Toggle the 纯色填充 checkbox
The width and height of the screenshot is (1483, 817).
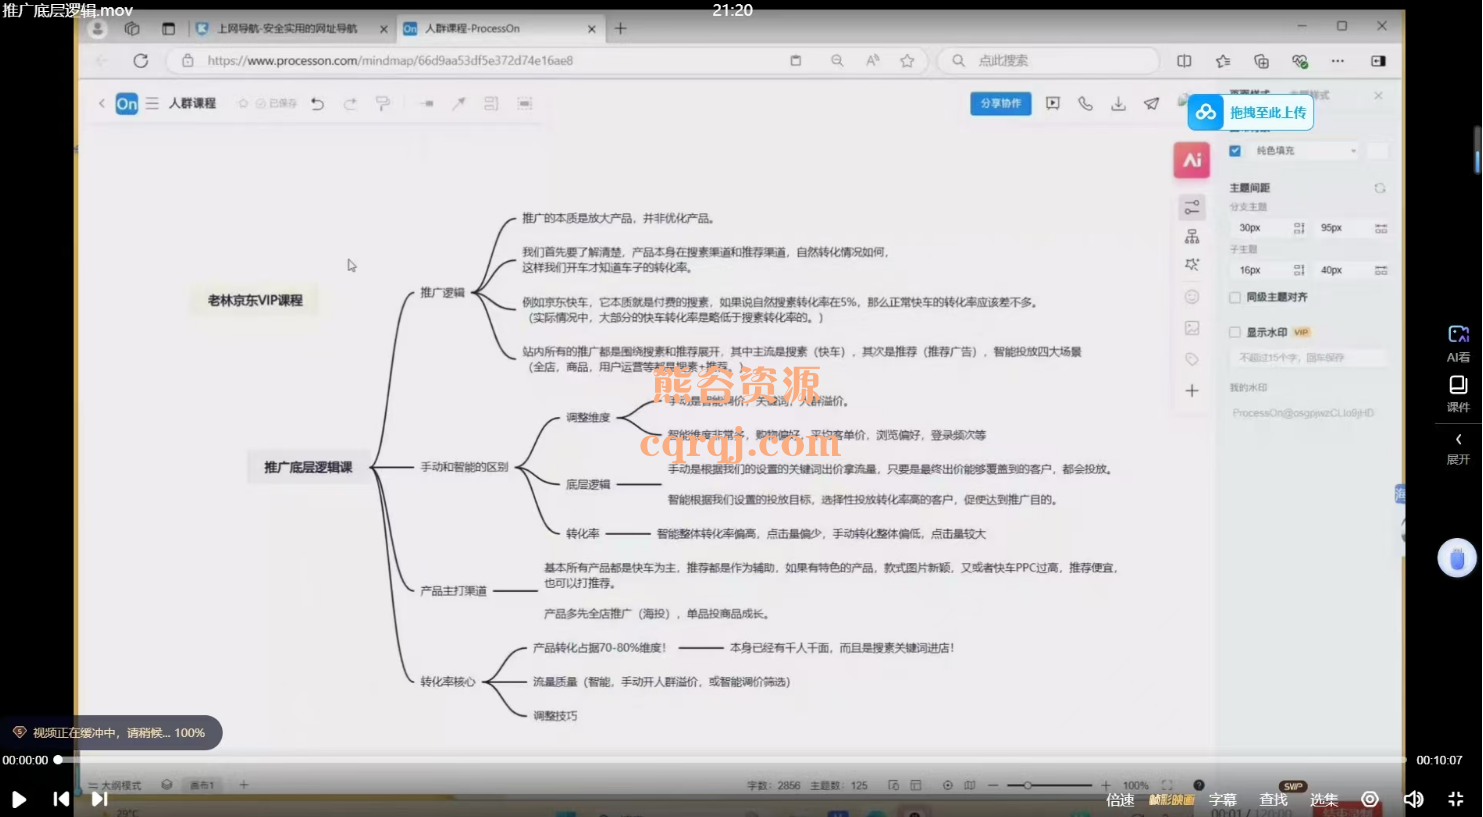pos(1235,151)
